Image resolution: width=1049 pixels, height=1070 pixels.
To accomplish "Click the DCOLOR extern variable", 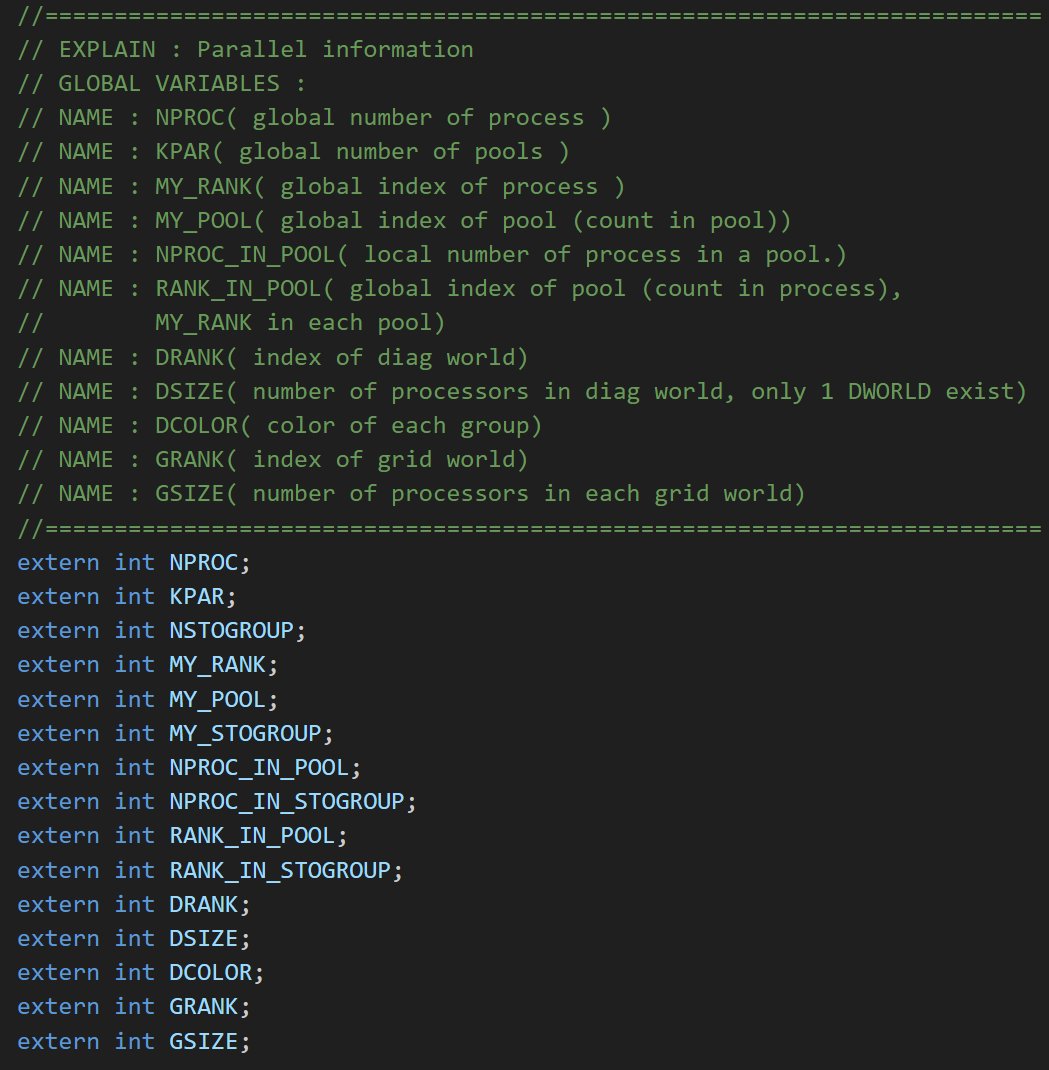I will 211,972.
